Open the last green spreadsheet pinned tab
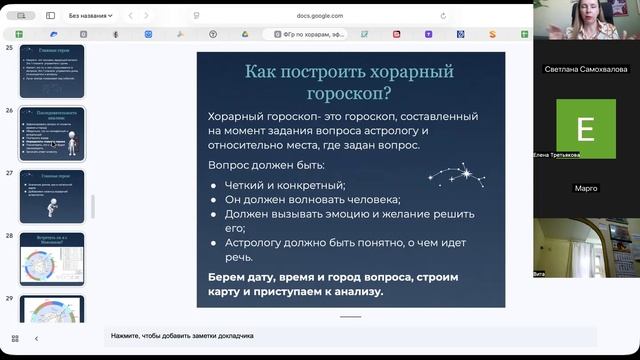This screenshot has width=640, height=360. coord(524,34)
